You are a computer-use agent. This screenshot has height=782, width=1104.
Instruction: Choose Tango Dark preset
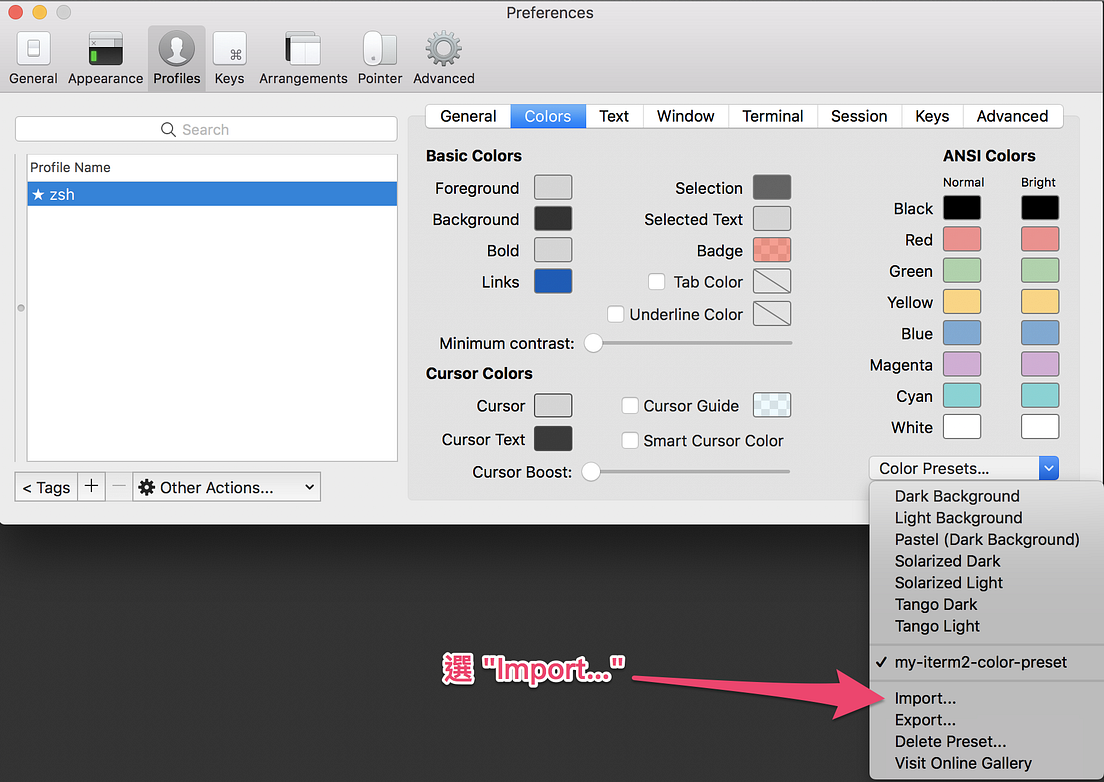[x=986, y=605]
